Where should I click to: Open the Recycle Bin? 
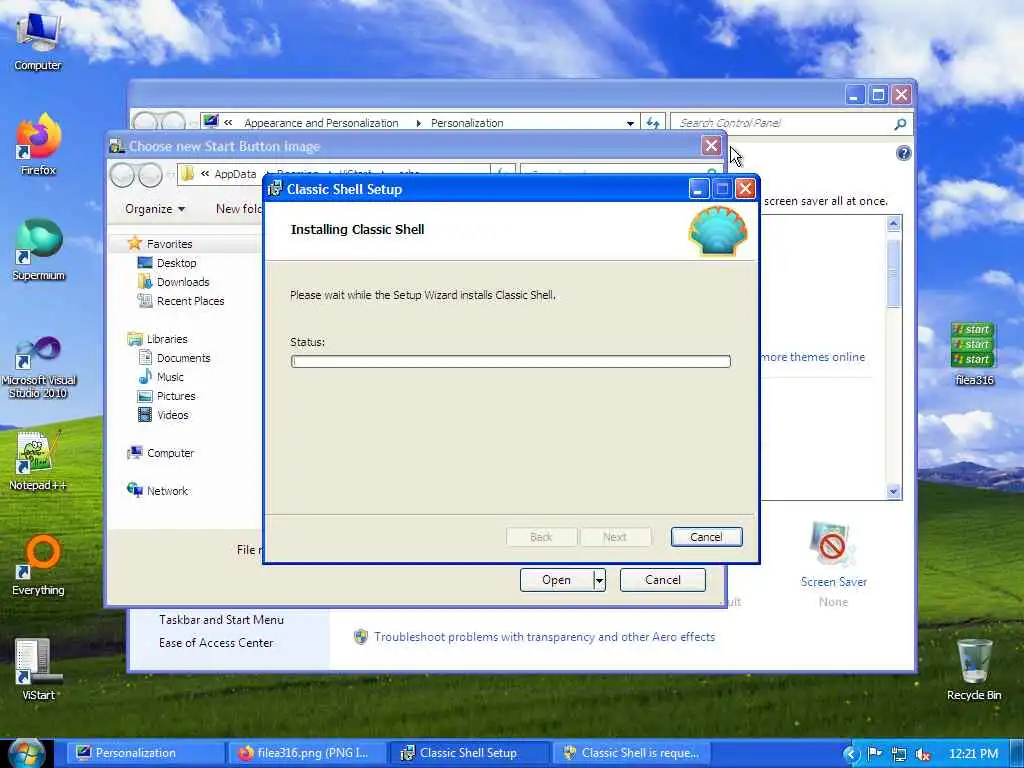pos(974,670)
